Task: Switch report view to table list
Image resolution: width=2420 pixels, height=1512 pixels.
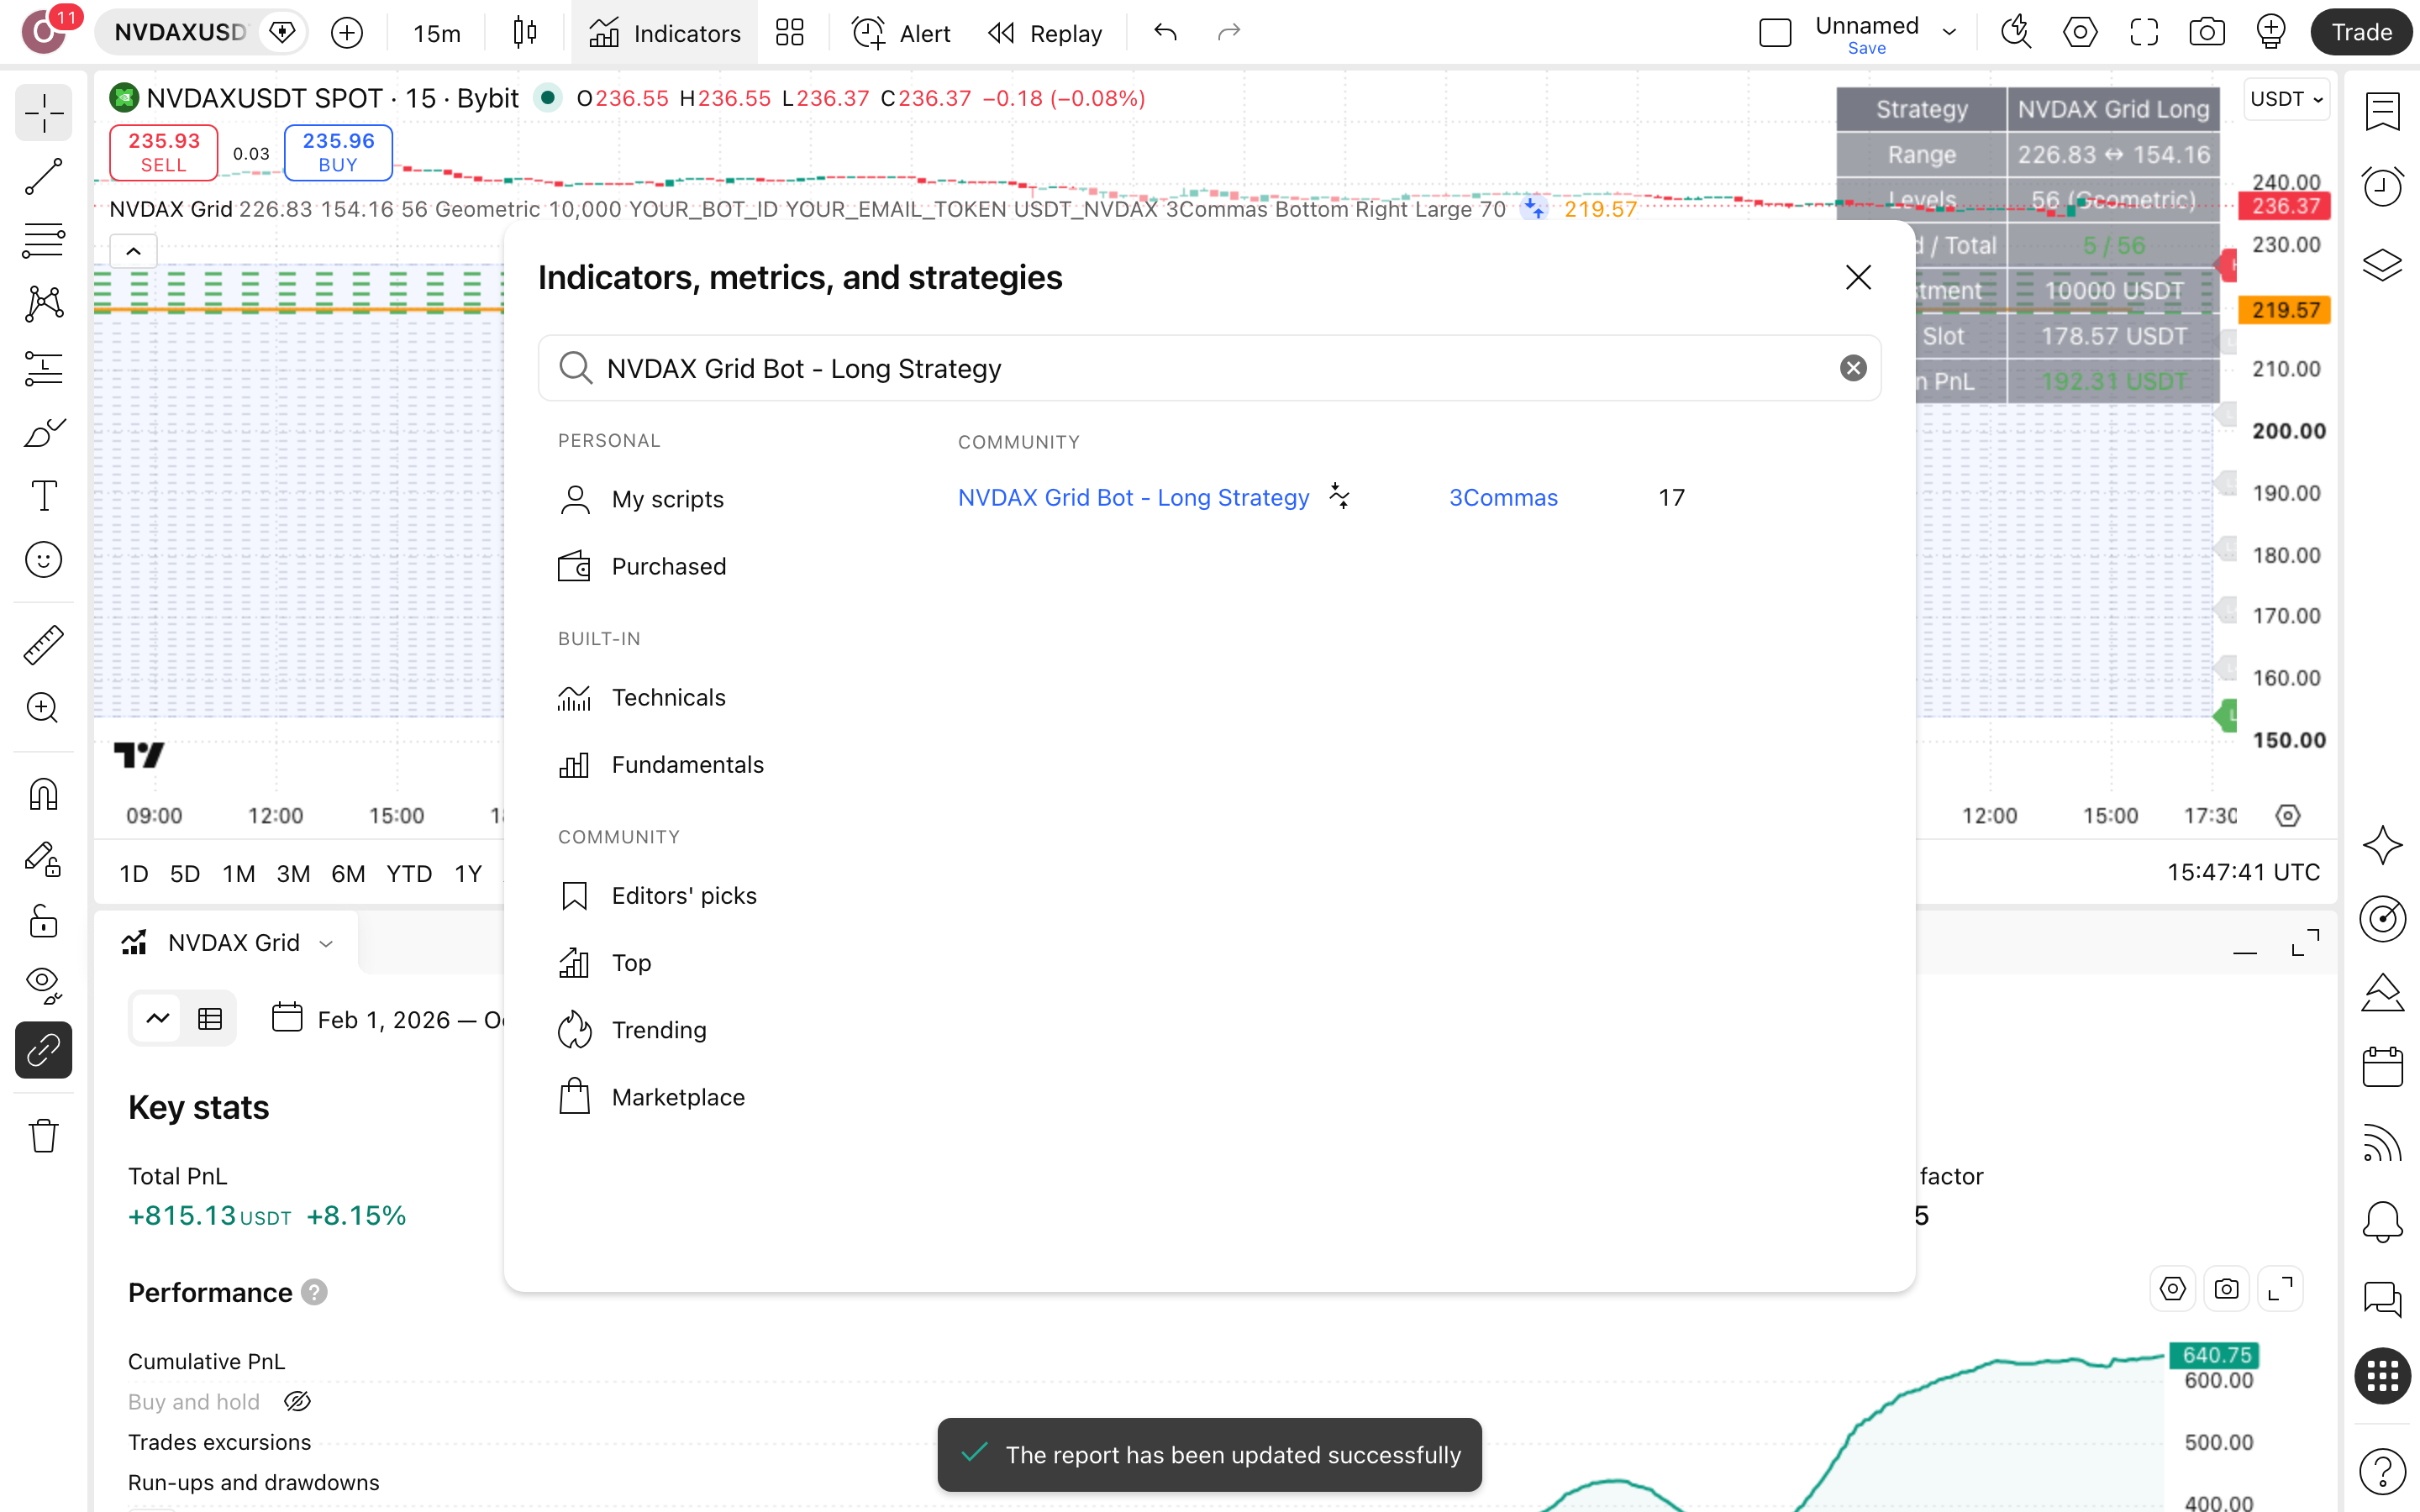Action: click(210, 1019)
